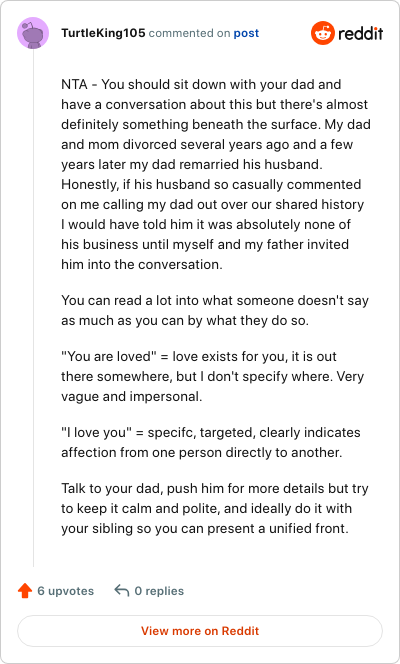The width and height of the screenshot is (400, 664).
Task: Open the TurtleKing105 username link
Action: click(x=103, y=33)
